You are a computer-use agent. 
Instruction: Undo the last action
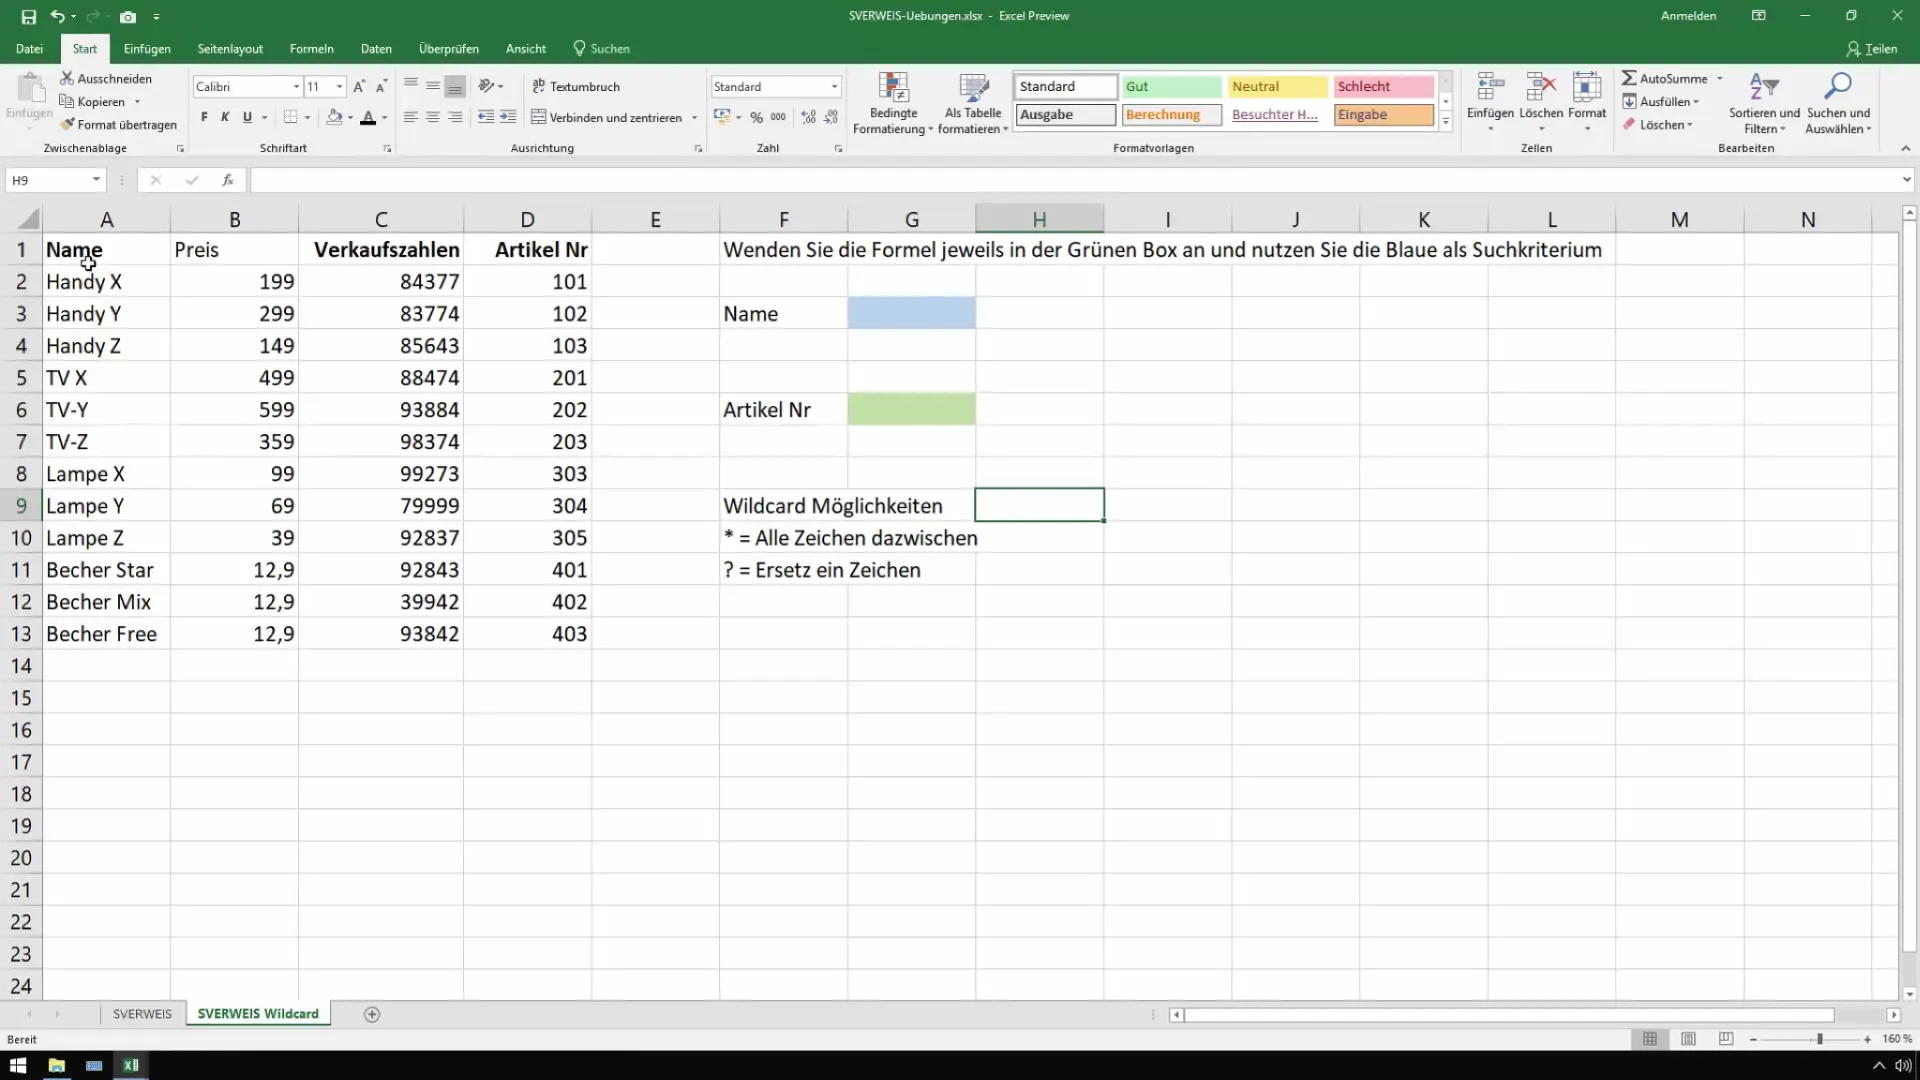pos(57,16)
